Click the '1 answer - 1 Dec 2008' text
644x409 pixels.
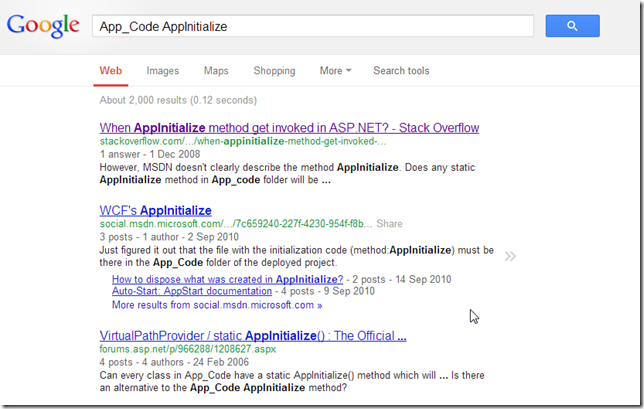(150, 154)
